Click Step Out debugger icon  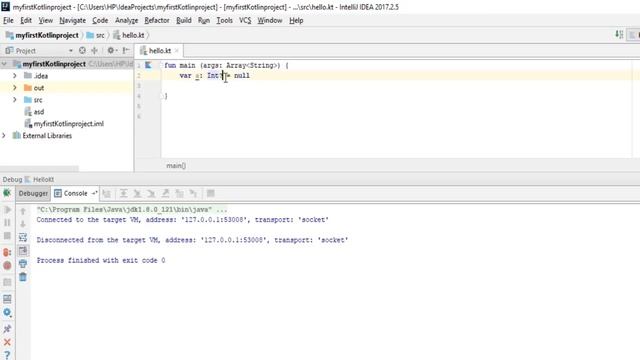click(165, 193)
